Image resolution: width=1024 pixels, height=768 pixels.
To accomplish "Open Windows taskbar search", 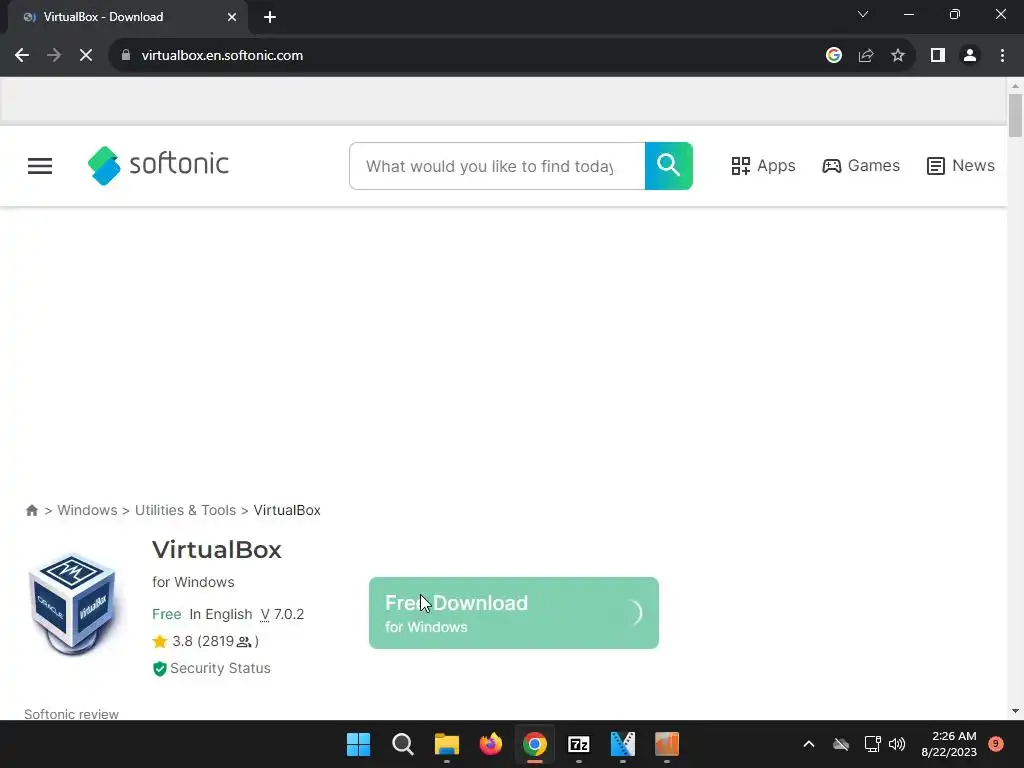I will click(x=403, y=744).
